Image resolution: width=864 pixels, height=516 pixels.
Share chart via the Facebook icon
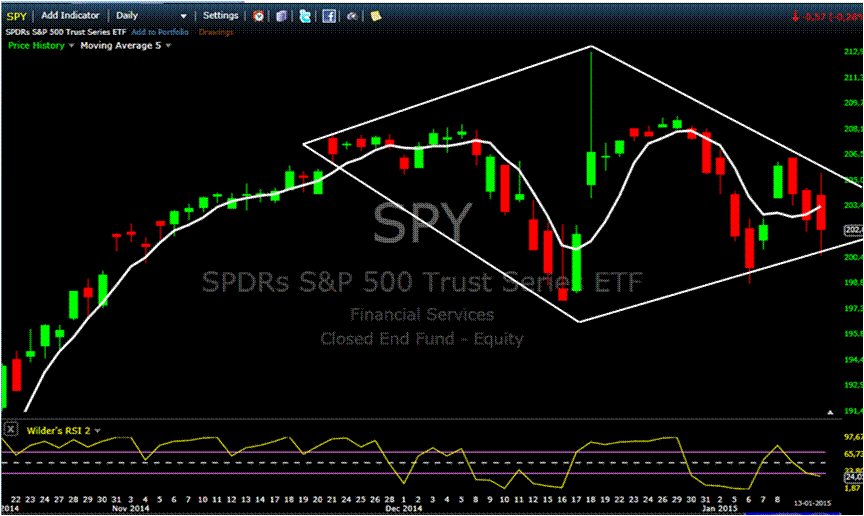point(329,16)
